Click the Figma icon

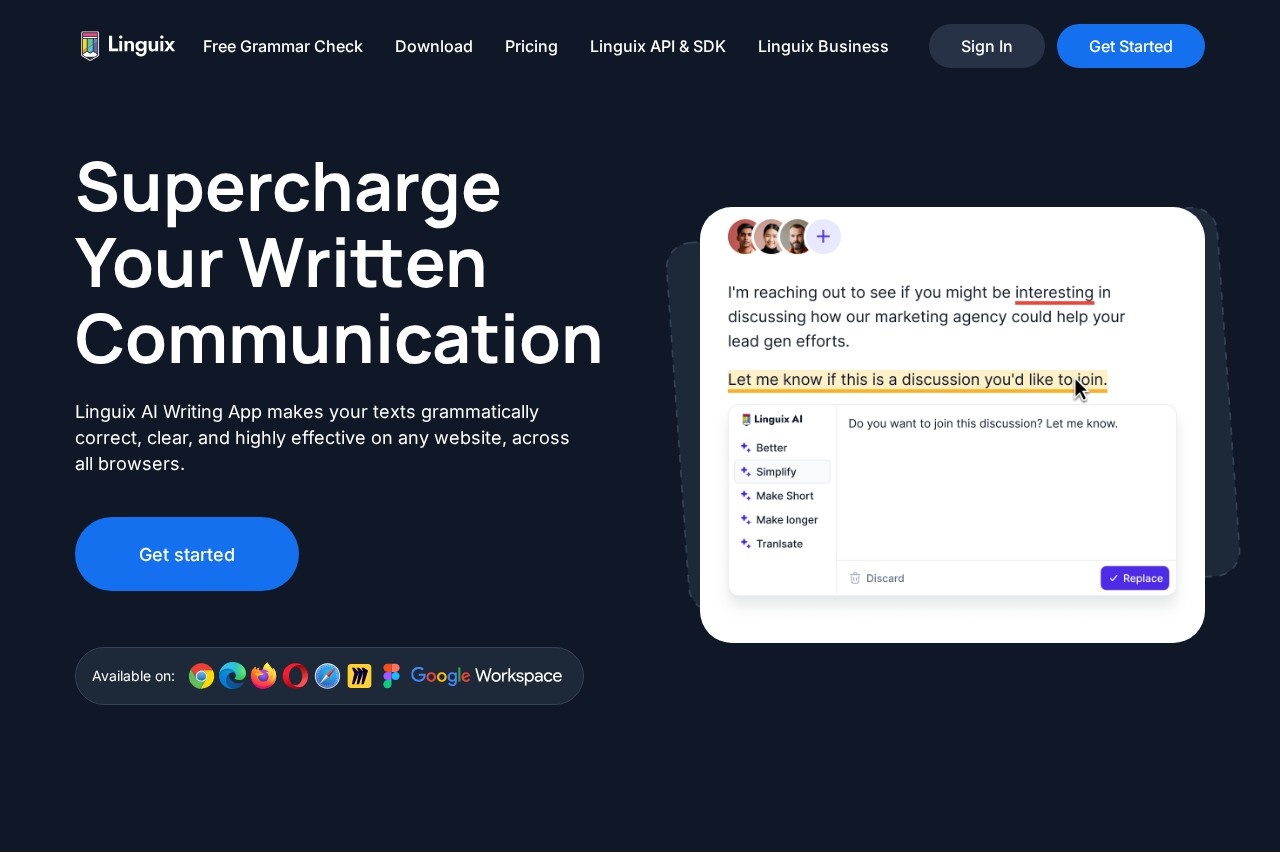click(391, 677)
